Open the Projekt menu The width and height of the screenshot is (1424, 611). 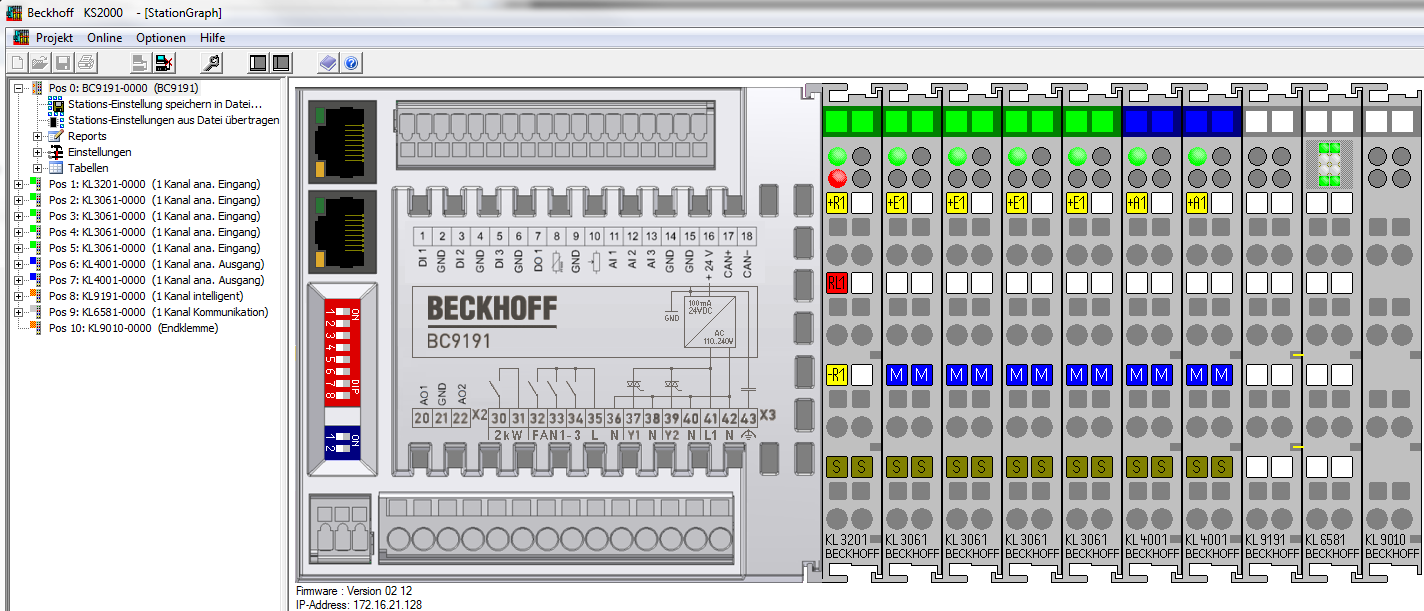pyautogui.click(x=55, y=38)
